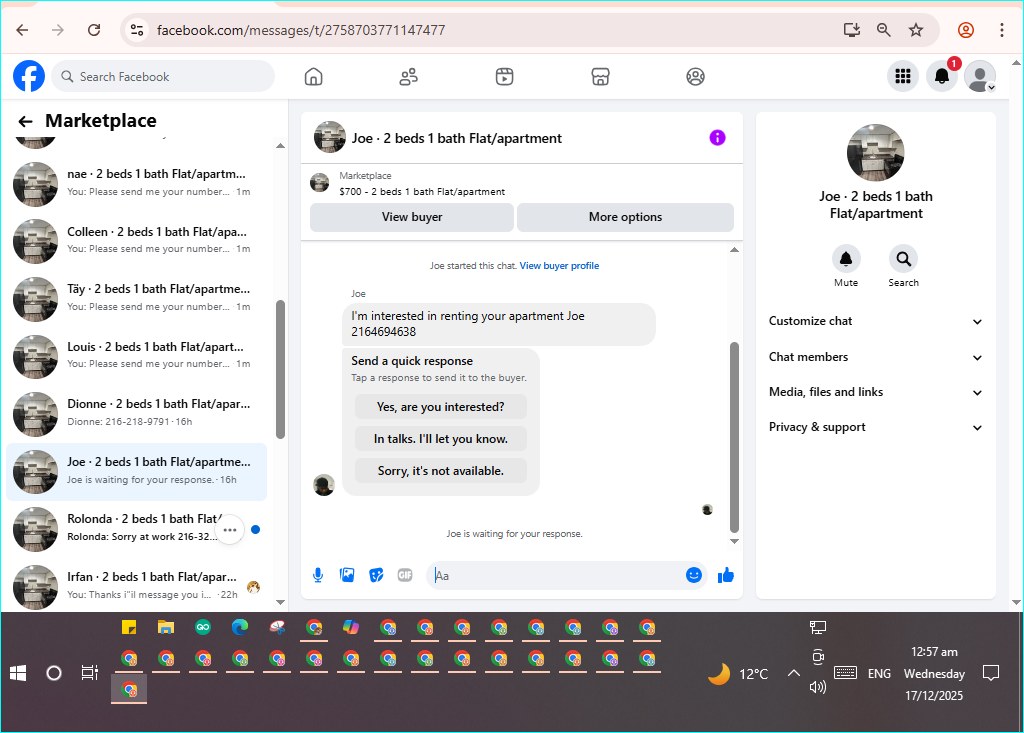Open the account profile menu

[x=980, y=76]
